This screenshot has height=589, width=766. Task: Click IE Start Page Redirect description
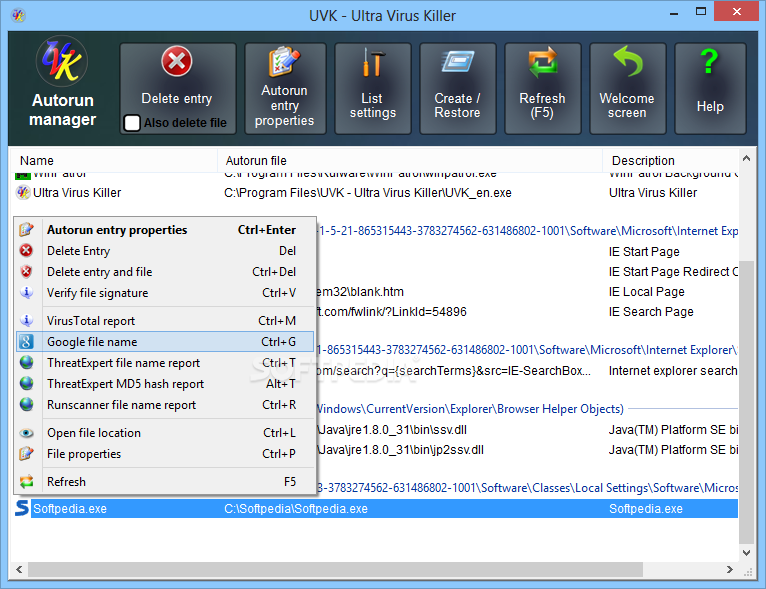coord(673,272)
